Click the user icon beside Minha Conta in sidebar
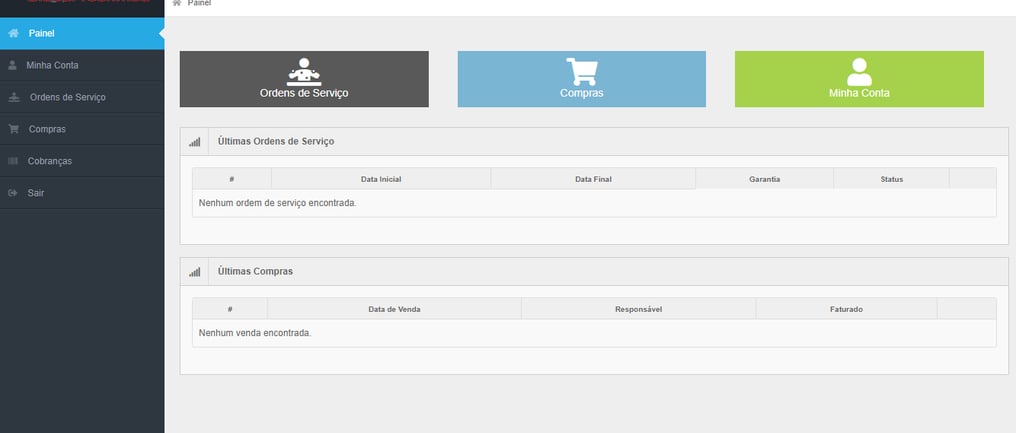 coord(12,65)
